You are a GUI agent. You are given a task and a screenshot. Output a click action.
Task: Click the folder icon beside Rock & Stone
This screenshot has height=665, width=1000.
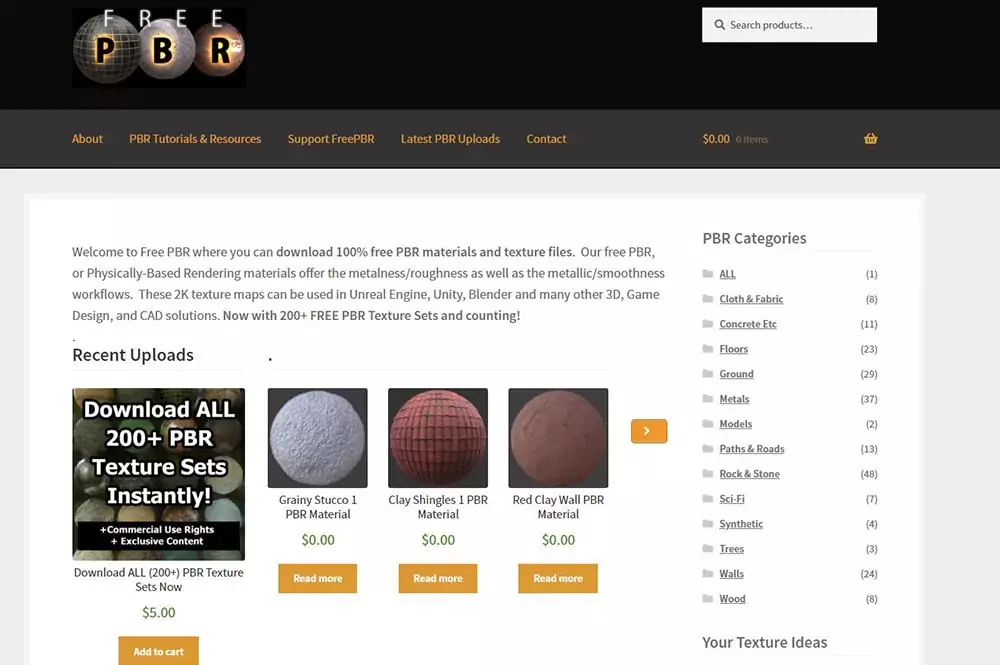coord(707,474)
